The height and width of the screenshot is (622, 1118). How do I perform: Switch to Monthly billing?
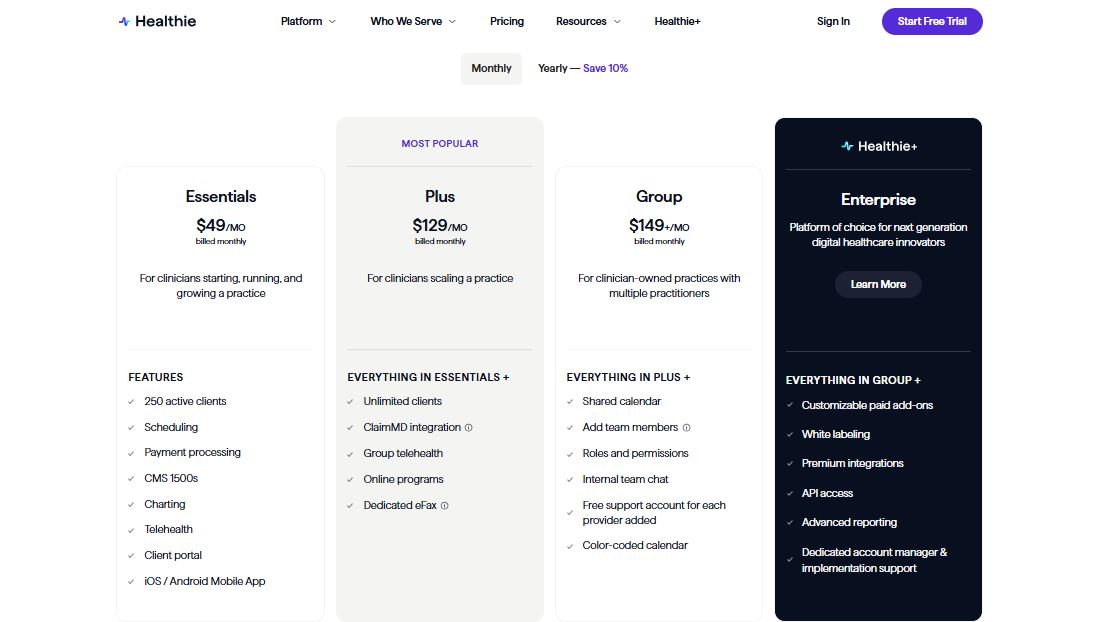point(491,69)
